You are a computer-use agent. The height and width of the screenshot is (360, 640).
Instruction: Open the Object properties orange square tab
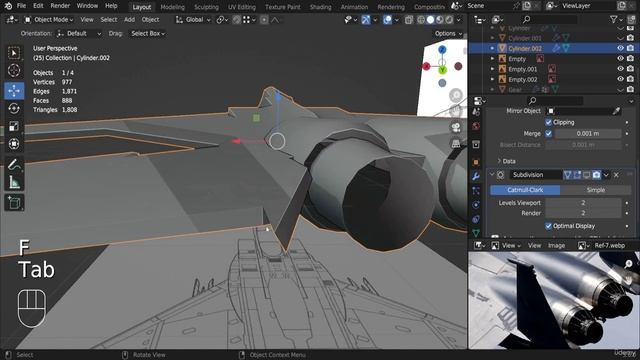pos(476,162)
